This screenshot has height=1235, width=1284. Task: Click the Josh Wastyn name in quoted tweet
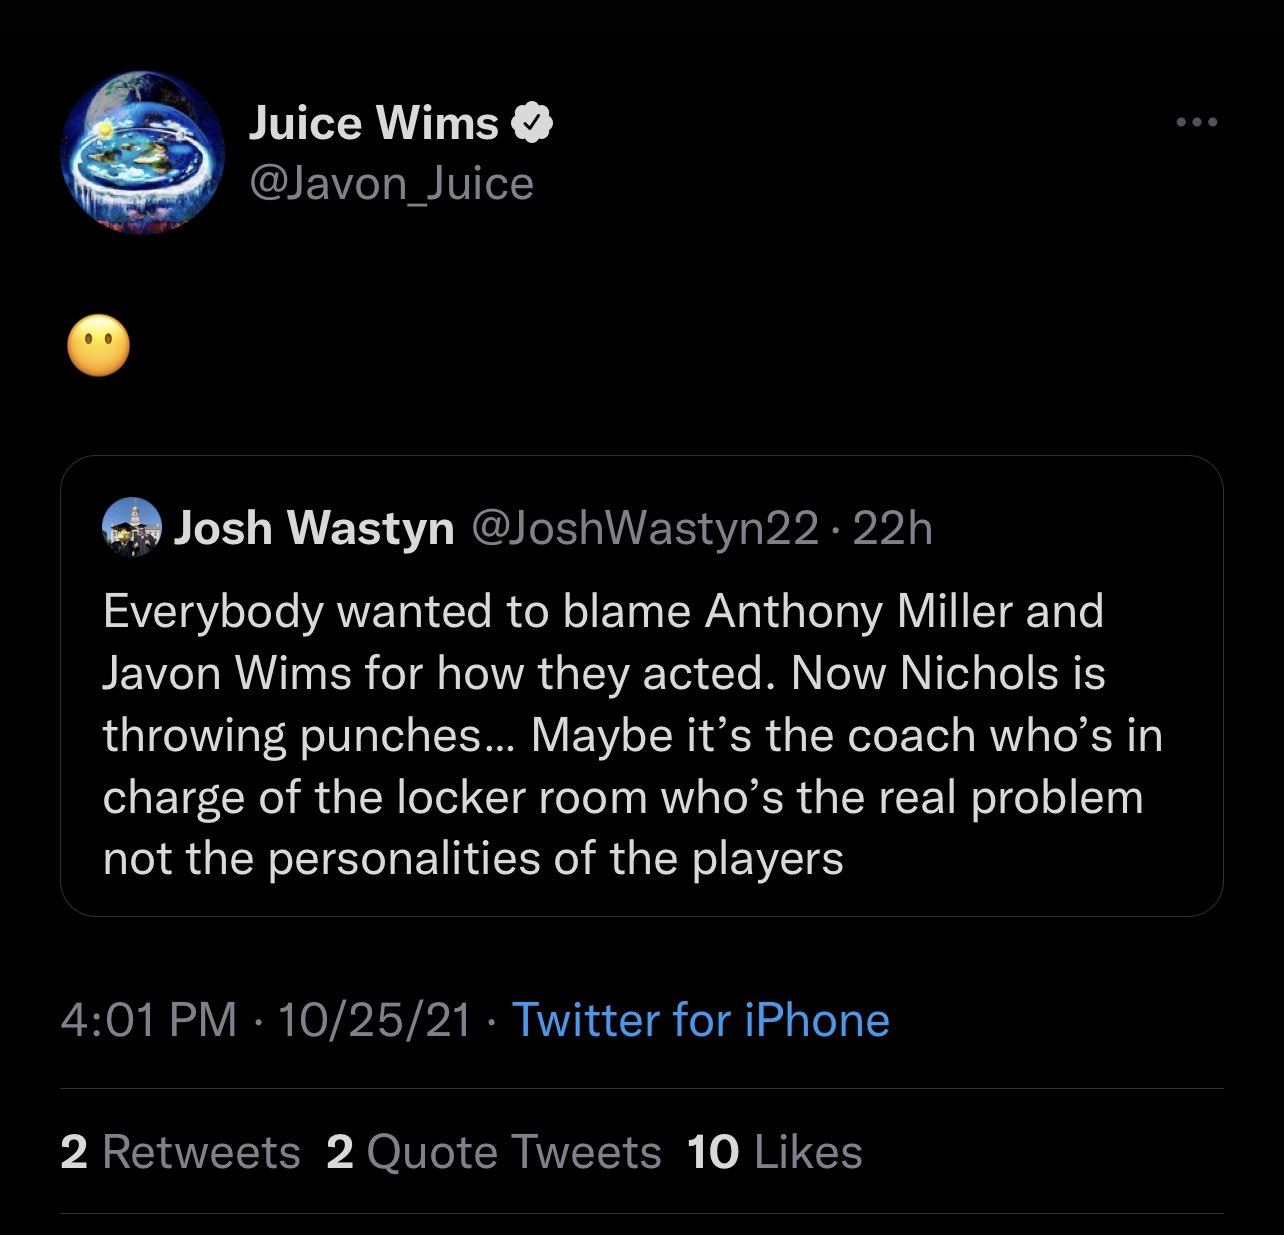coord(314,528)
